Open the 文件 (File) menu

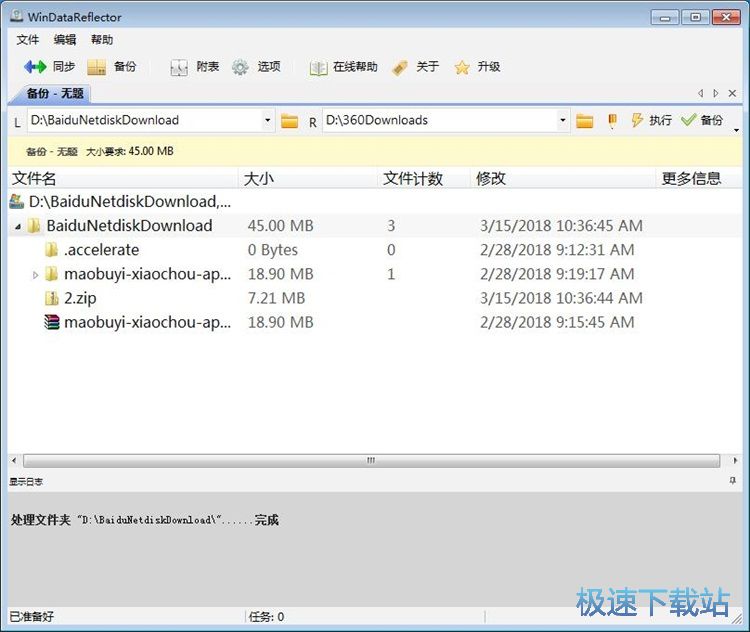pos(28,40)
